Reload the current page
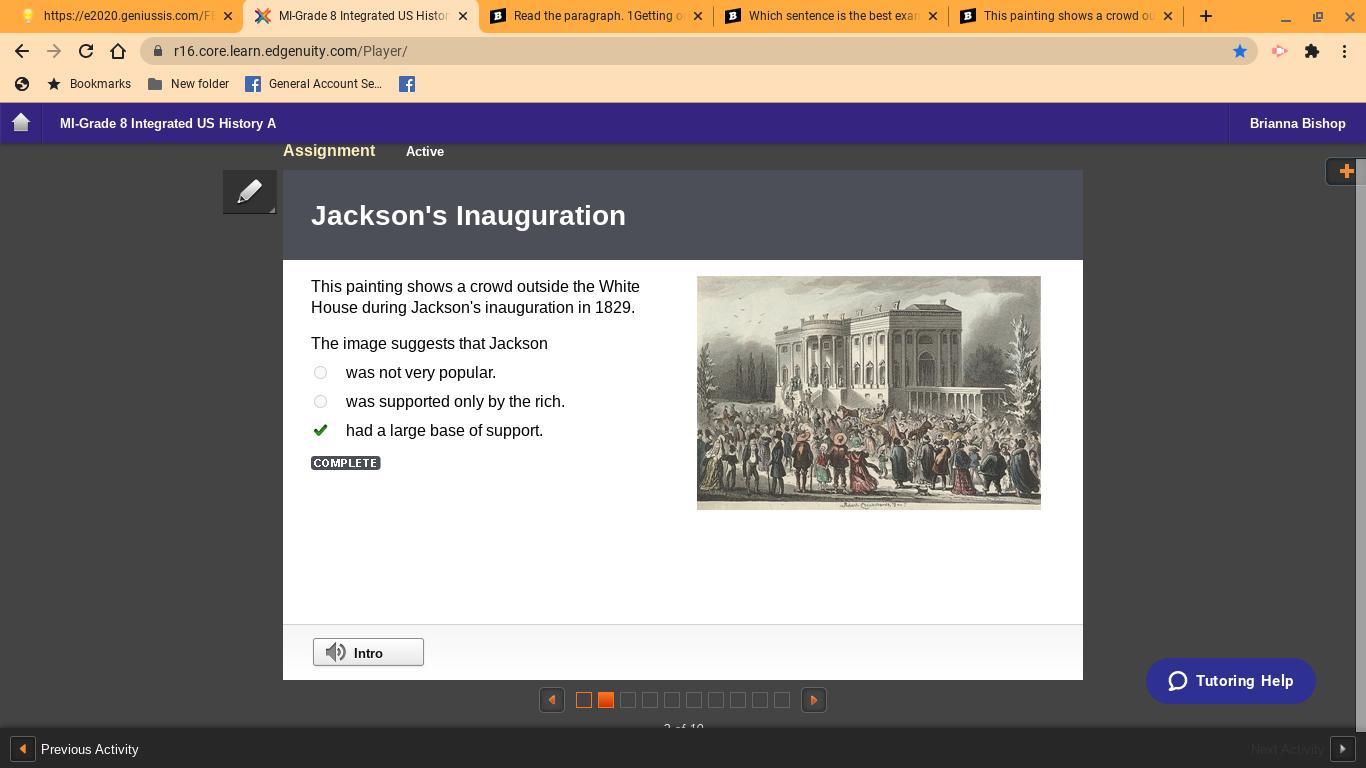The height and width of the screenshot is (768, 1366). [86, 51]
